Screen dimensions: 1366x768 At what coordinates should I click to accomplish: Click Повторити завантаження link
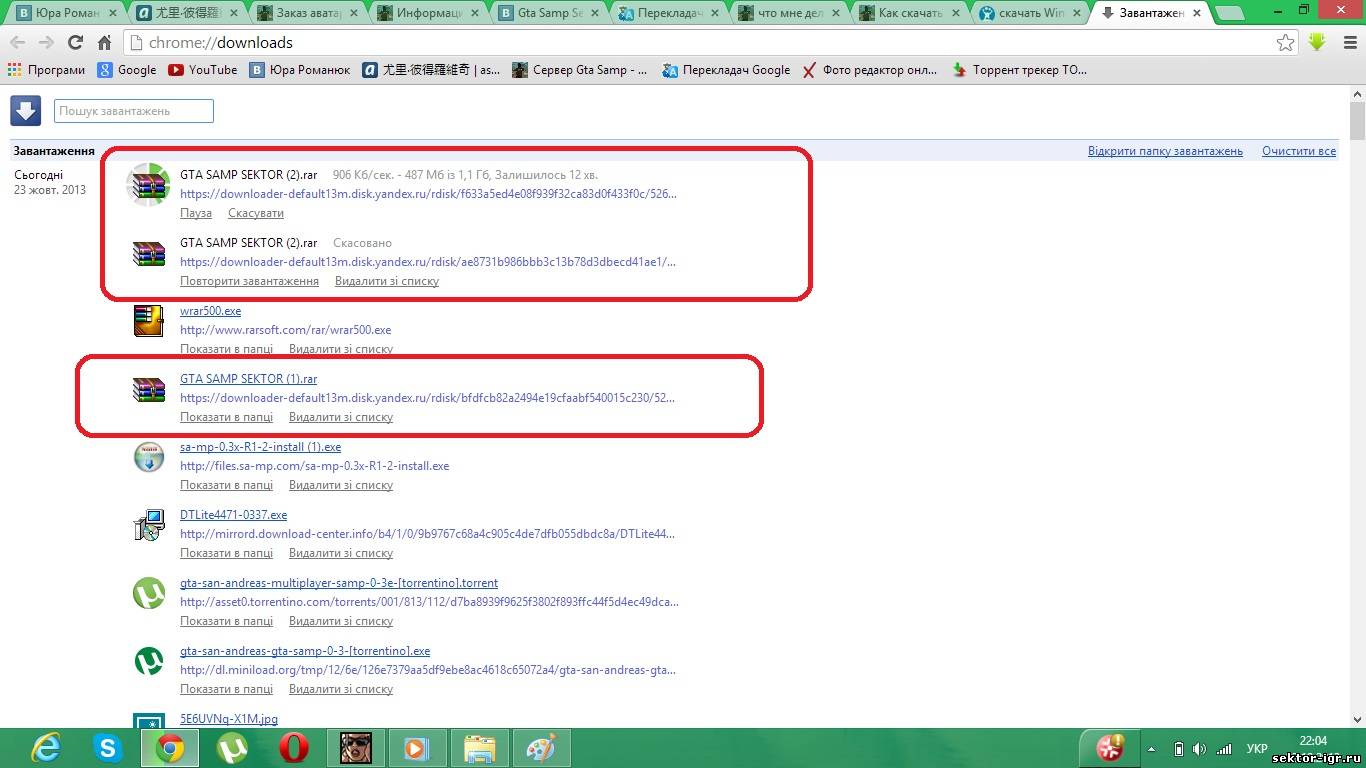249,281
